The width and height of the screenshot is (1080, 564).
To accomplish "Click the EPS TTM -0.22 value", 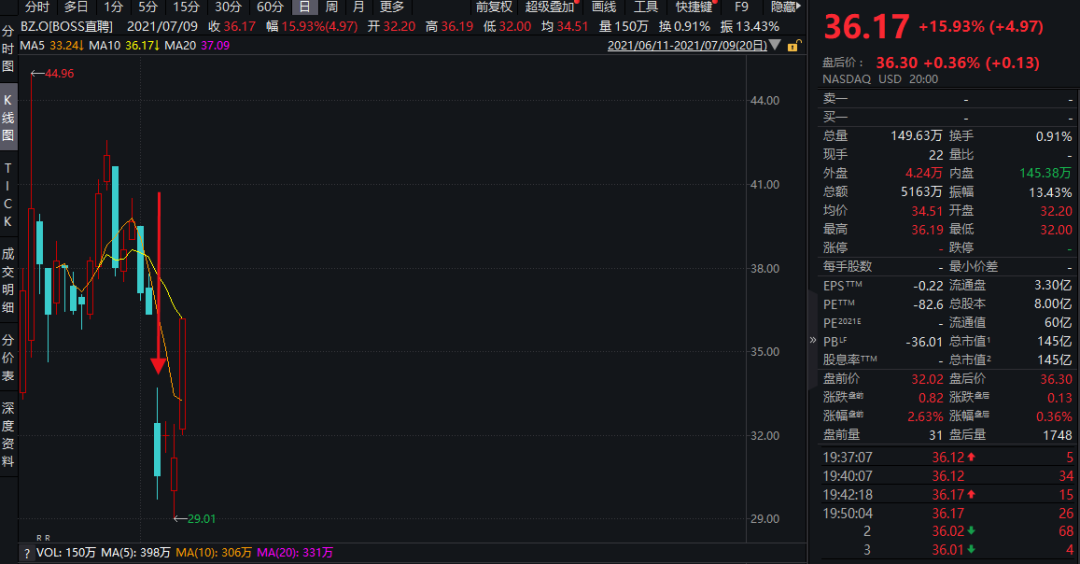I will click(928, 285).
